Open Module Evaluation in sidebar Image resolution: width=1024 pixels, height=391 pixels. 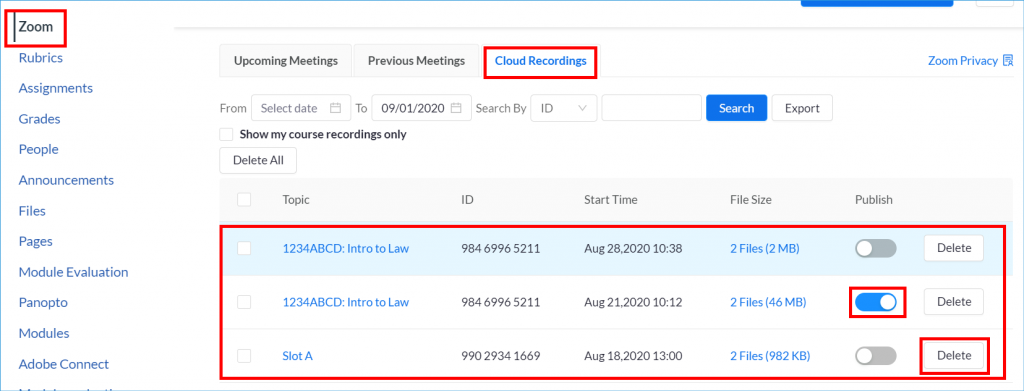coord(73,272)
